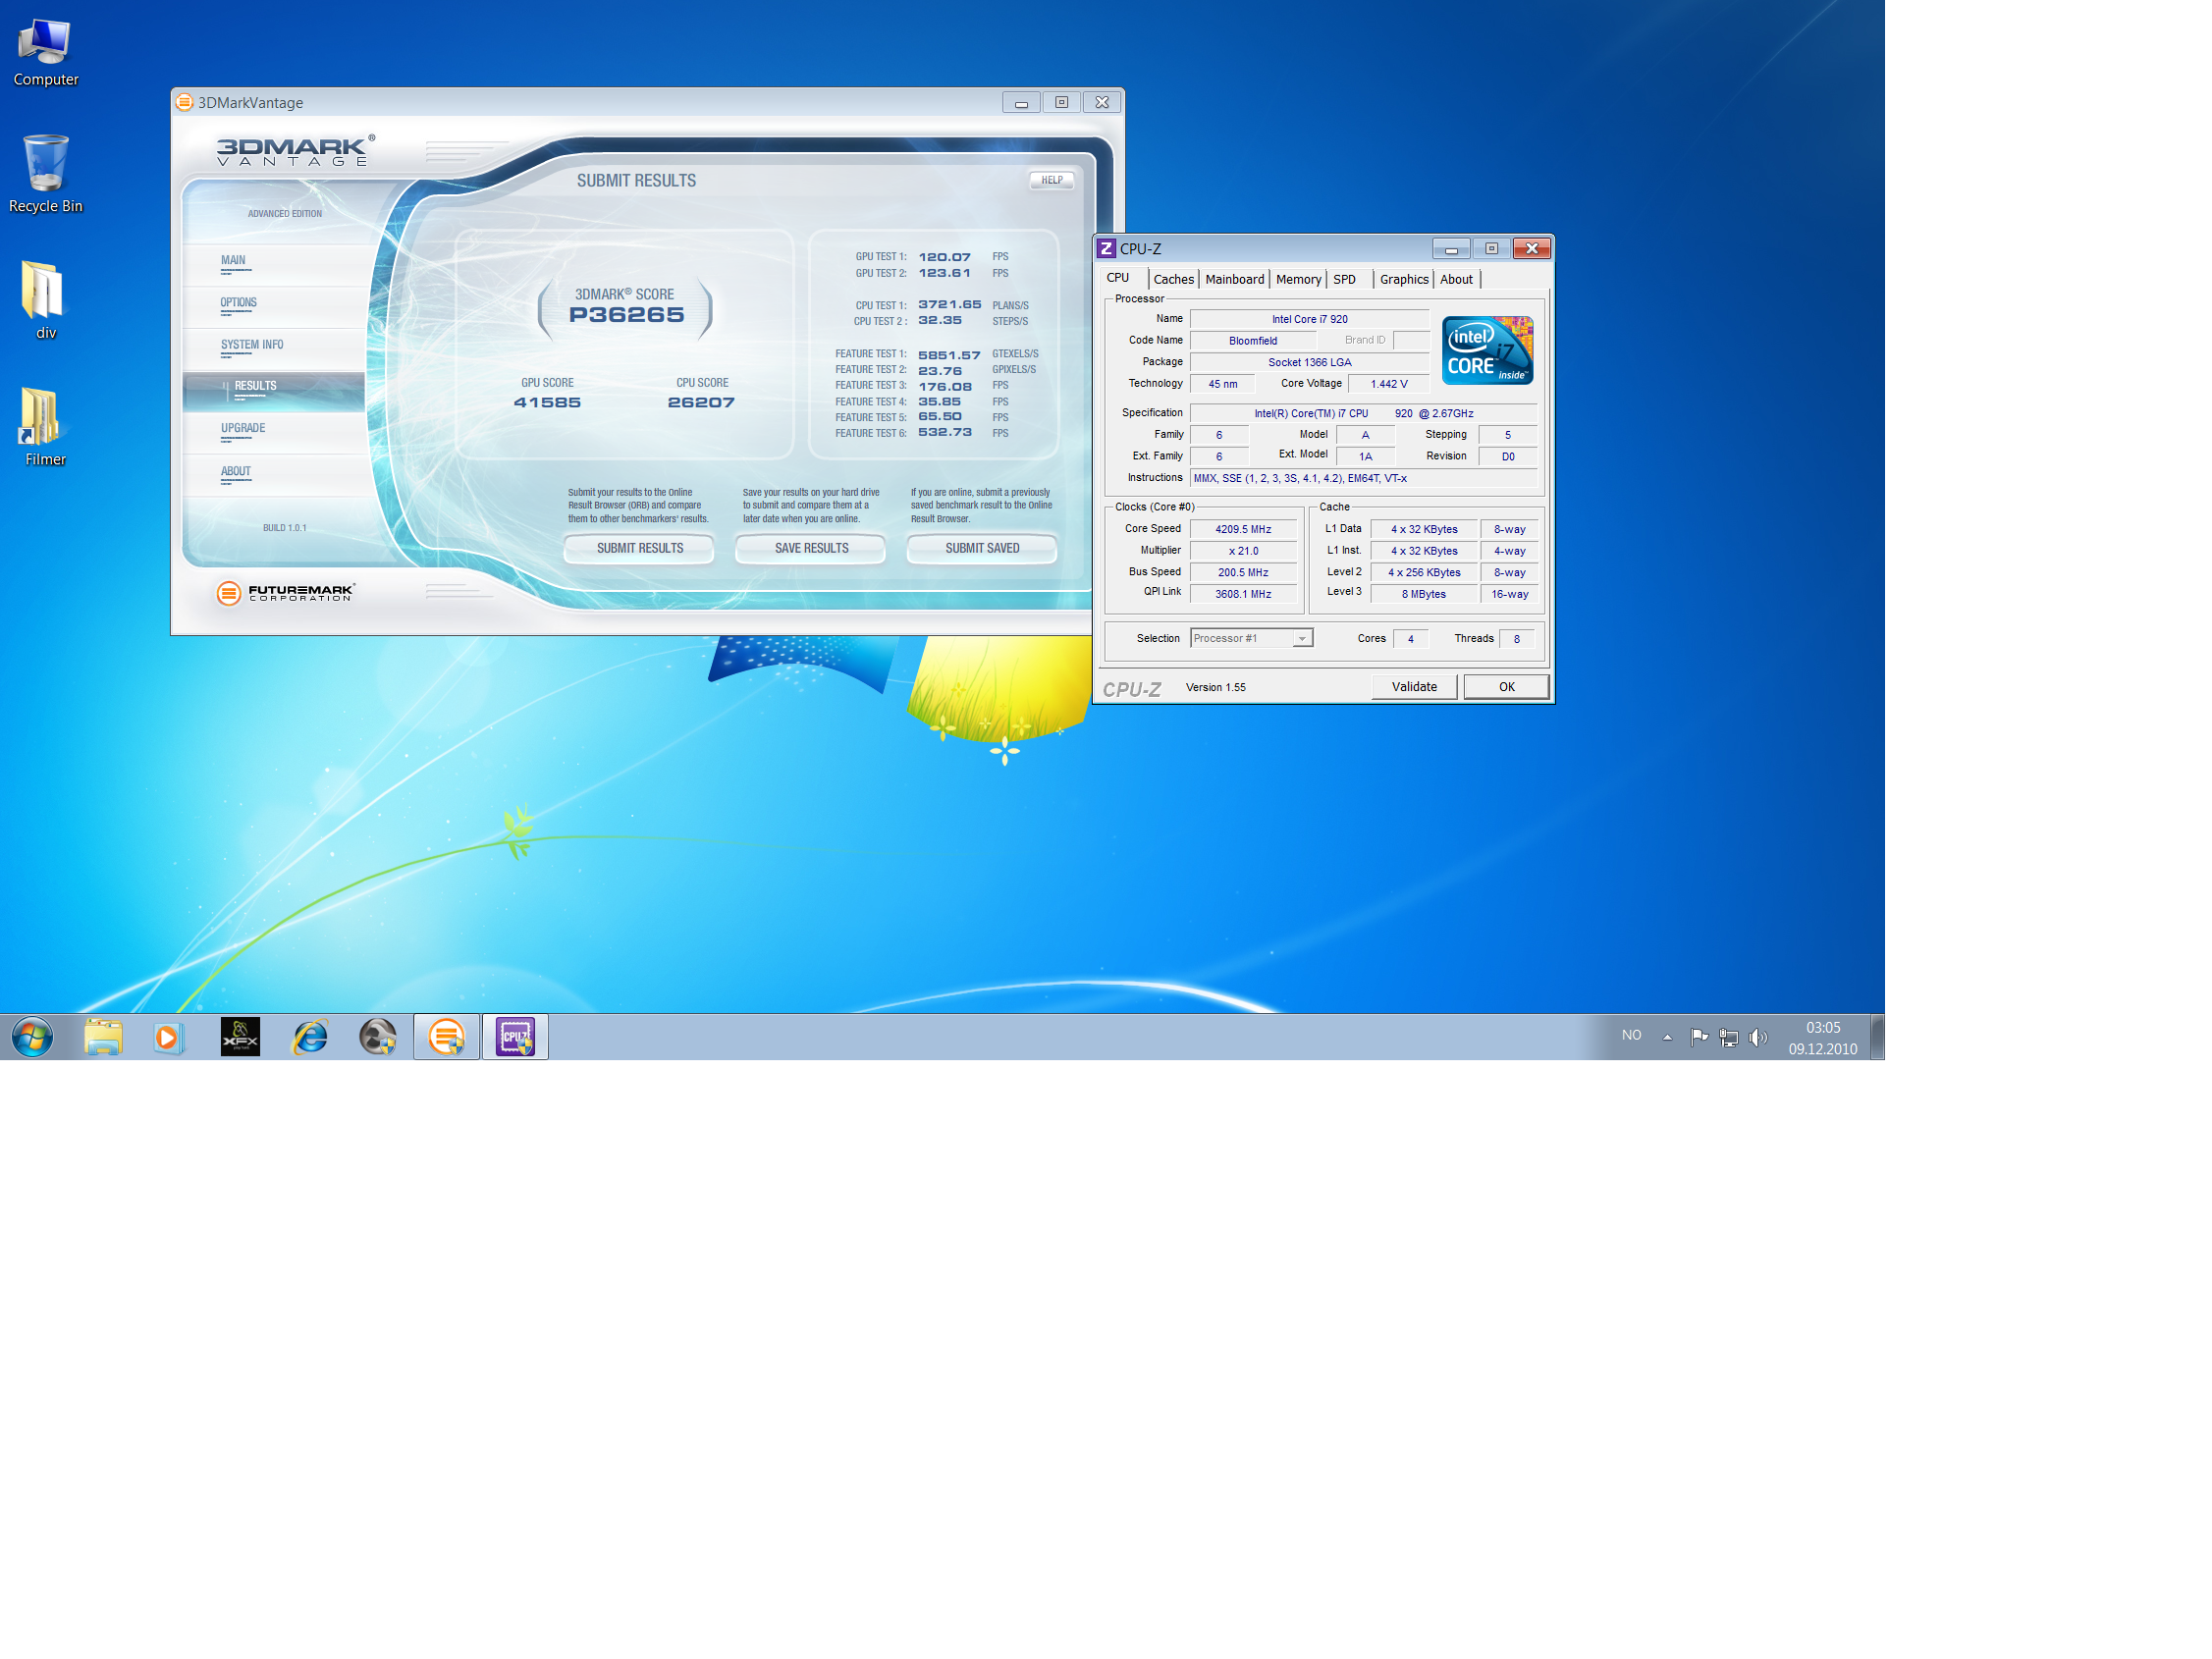The image size is (2212, 1659).
Task: Click the Validate button in CPU-Z
Action: (1414, 687)
